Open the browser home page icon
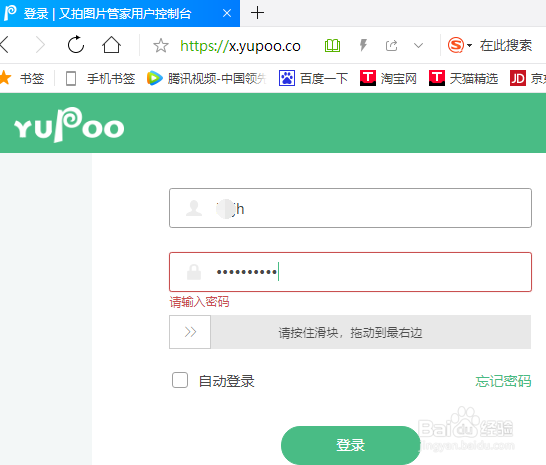 point(111,45)
